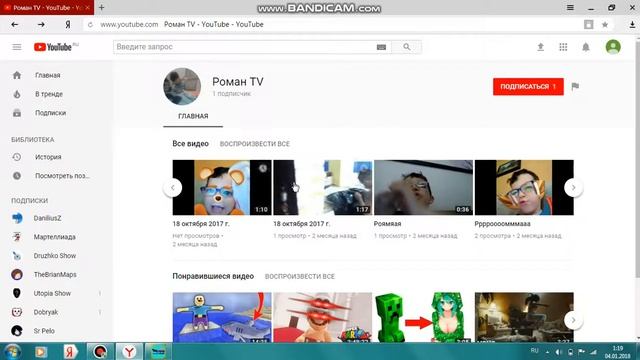
Task: Click the volume icon in system tray
Action: (558, 352)
